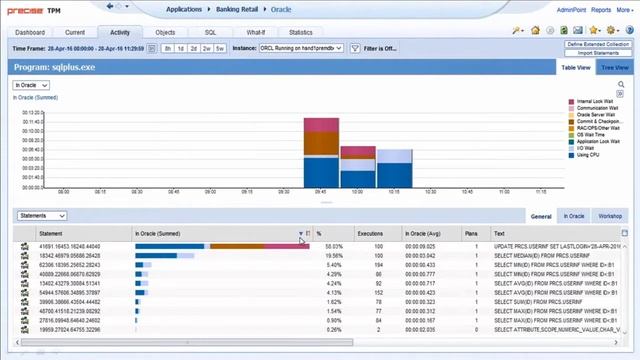Click the Using CPU legend swatch

(x=571, y=155)
